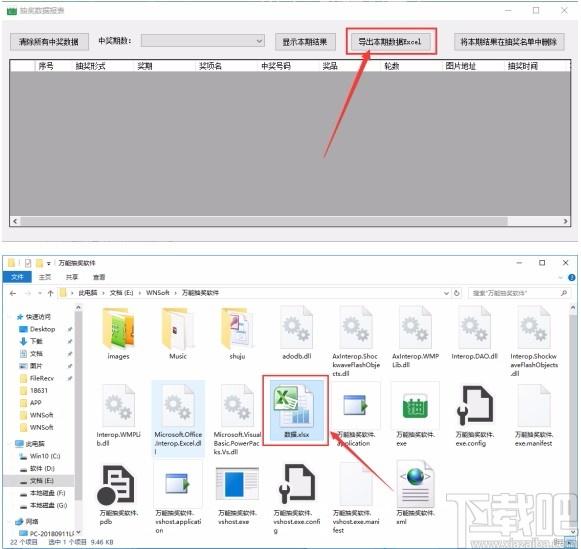Viewport: 581px width, 549px height.
Task: Select the adodb.dll file
Action: pyautogui.click(x=296, y=333)
